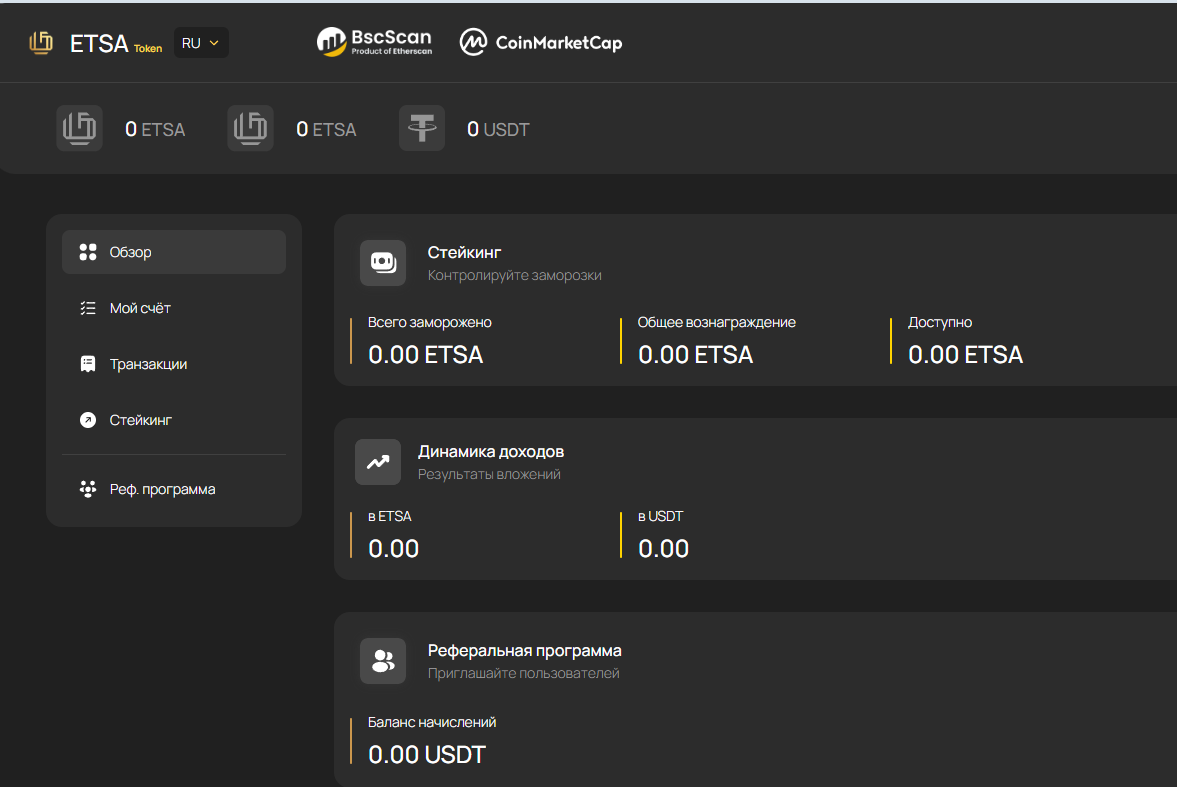Click the Мой счёт checklist icon
The width and height of the screenshot is (1177, 787).
(x=88, y=308)
